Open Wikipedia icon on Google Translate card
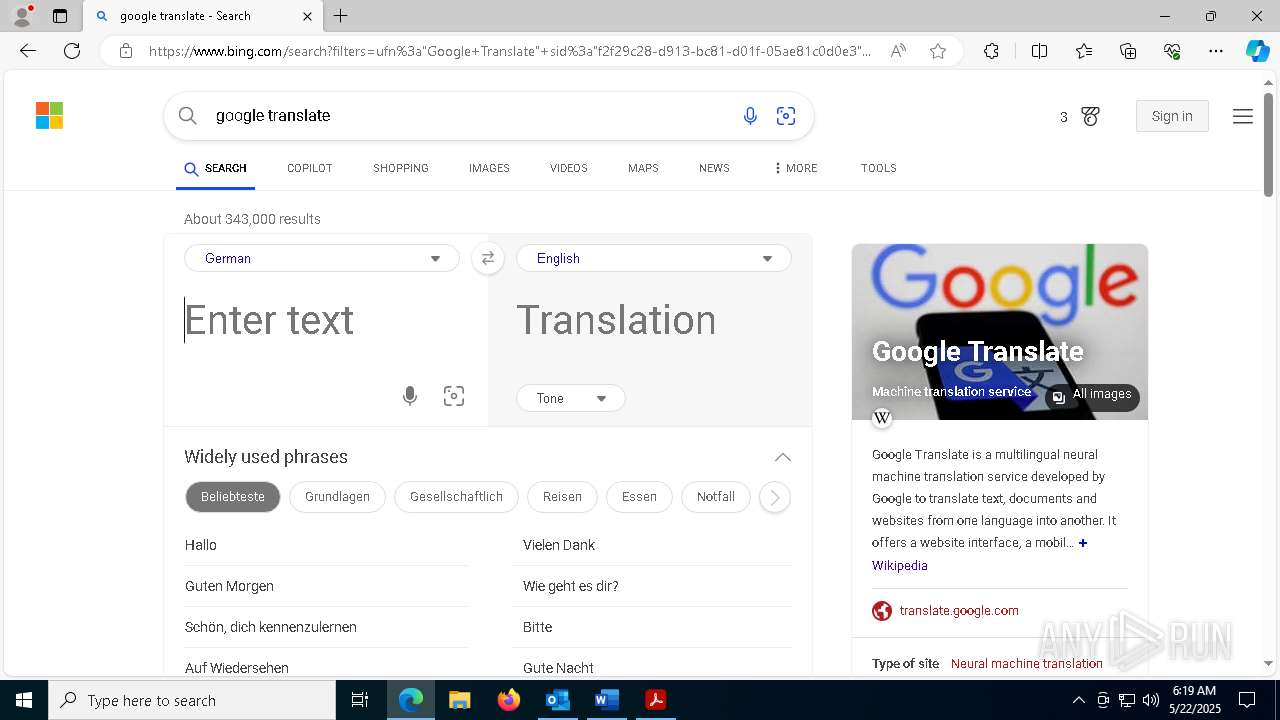 [882, 418]
